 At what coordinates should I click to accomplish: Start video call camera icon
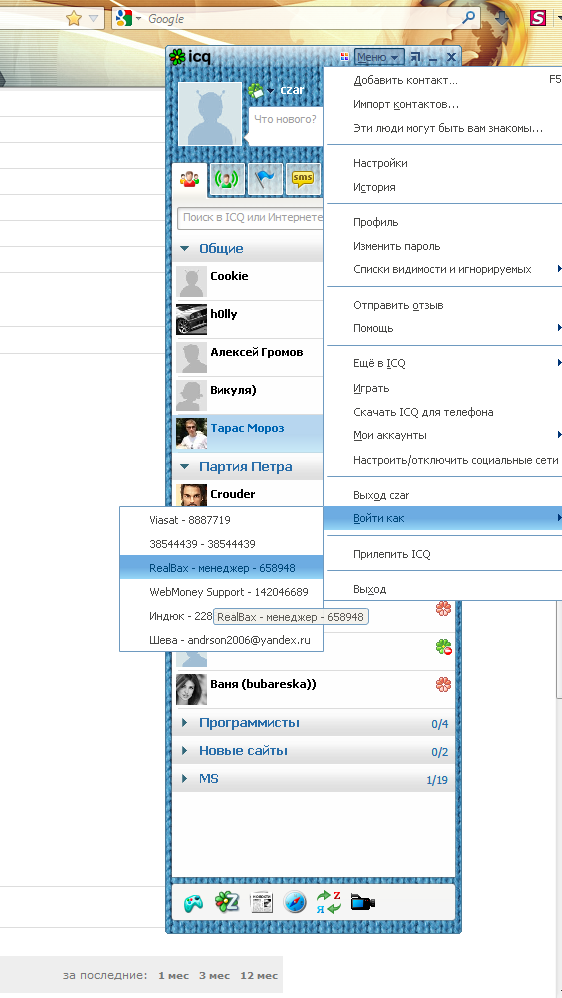click(363, 903)
